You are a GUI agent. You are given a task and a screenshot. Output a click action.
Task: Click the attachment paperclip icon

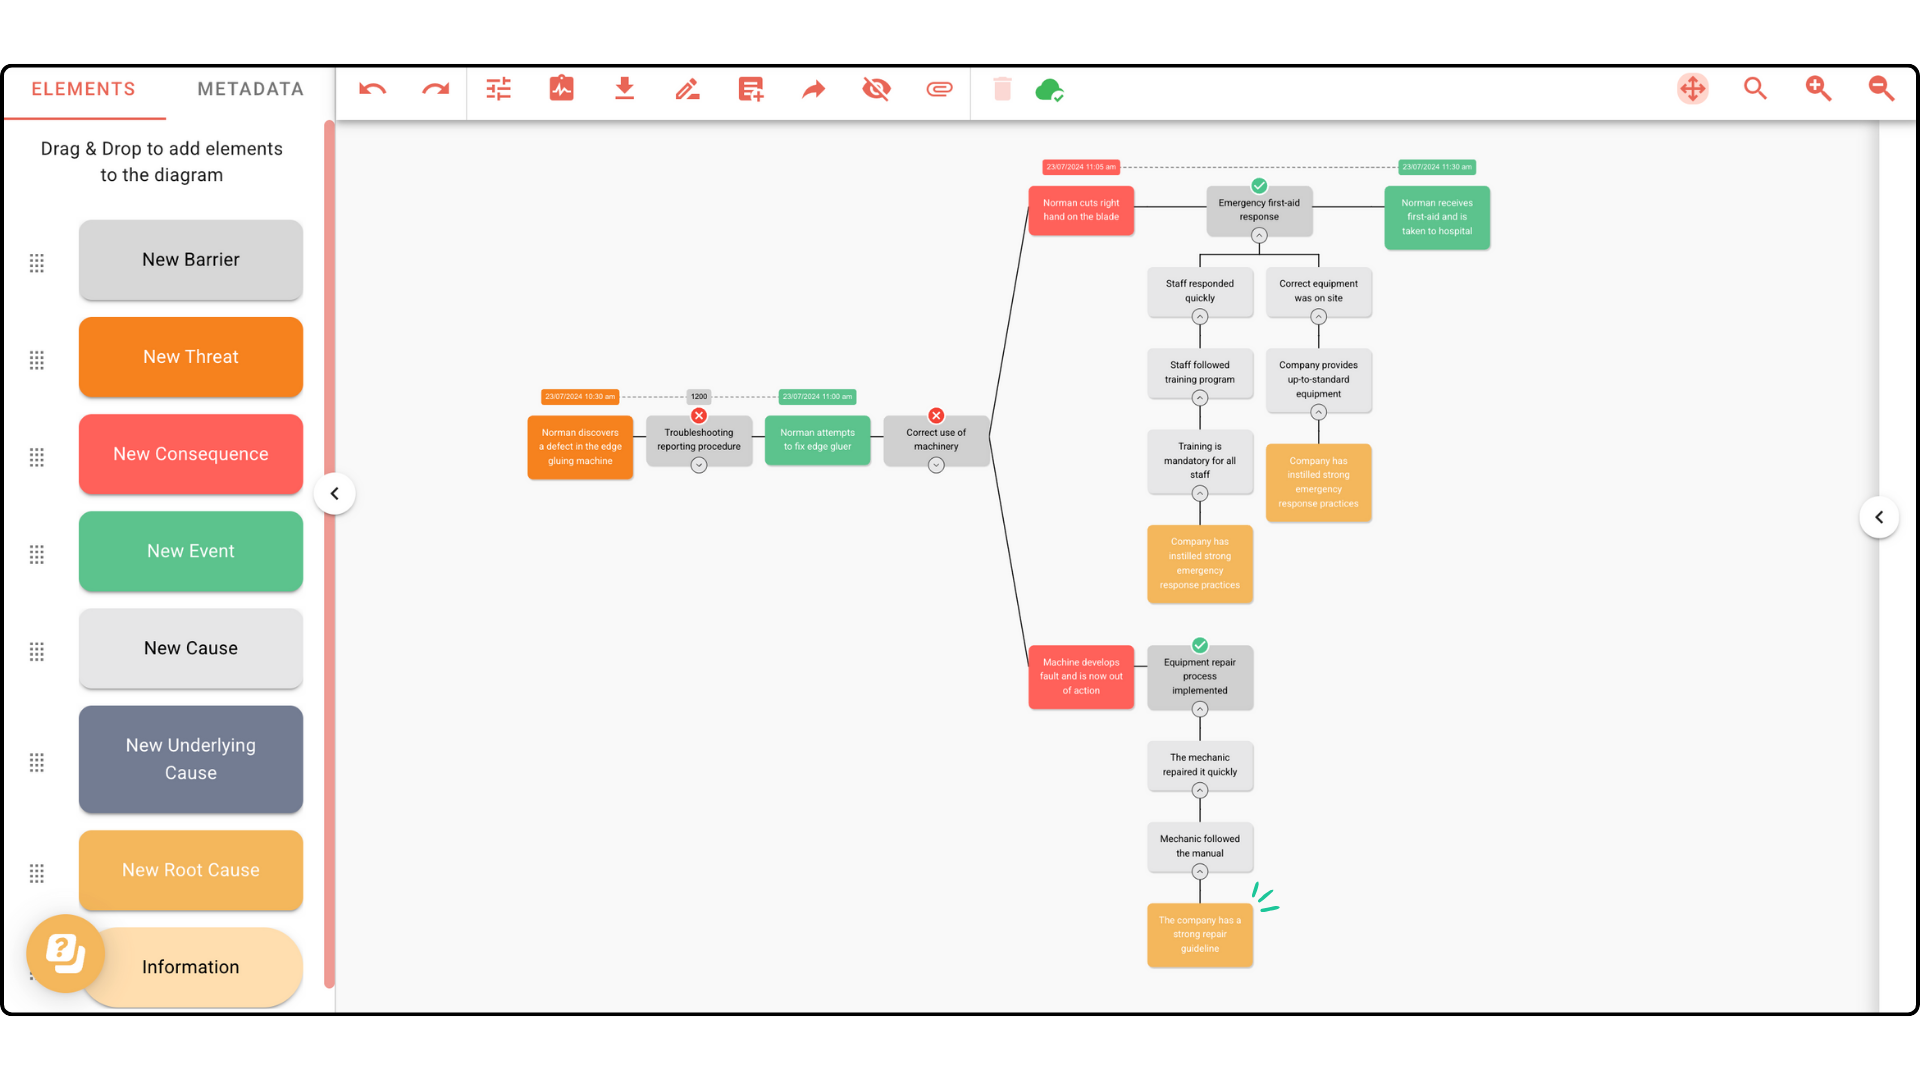click(939, 90)
